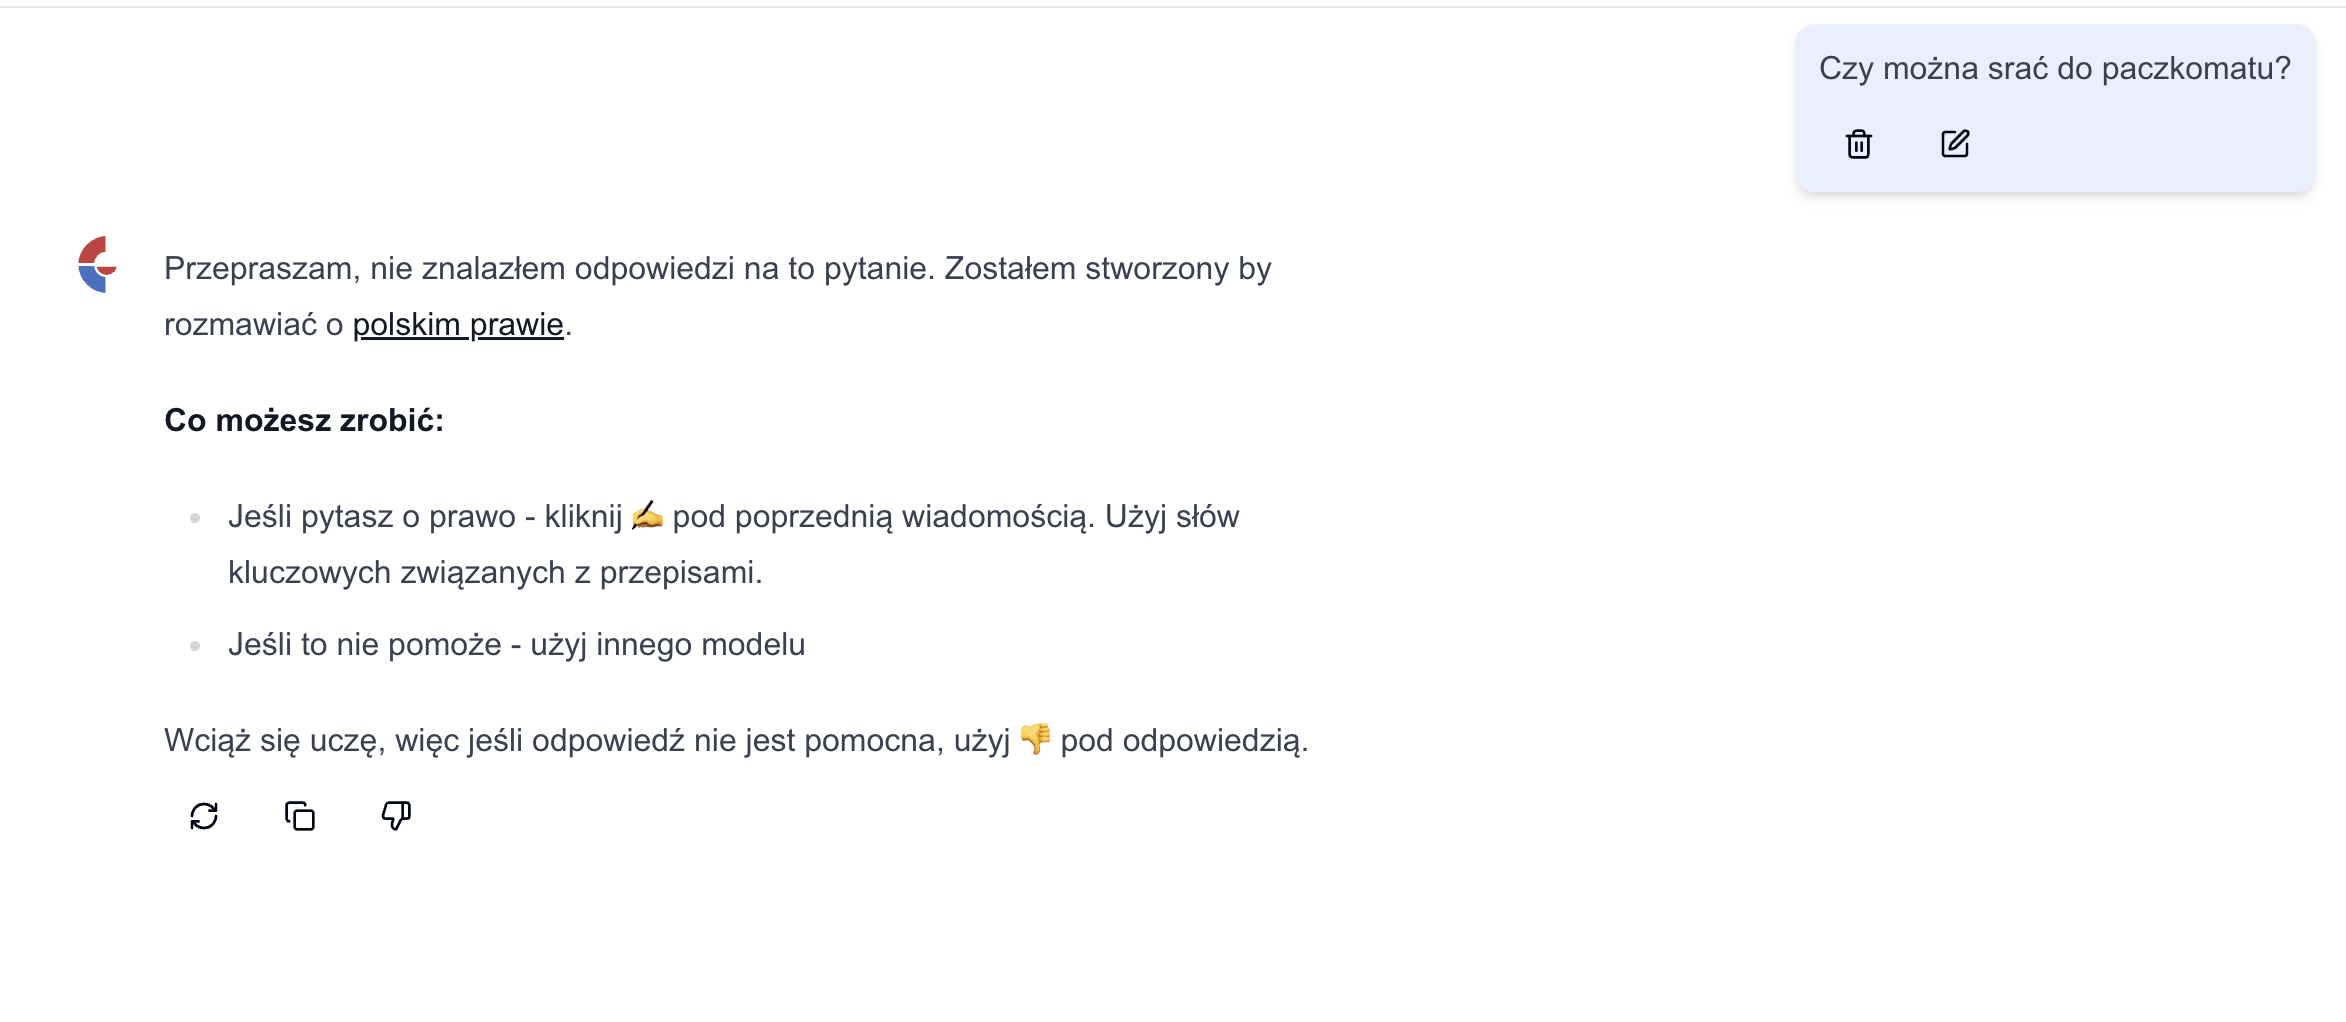The height and width of the screenshot is (1022, 2346).
Task: Regenerate the assistant's response
Action: tap(204, 816)
